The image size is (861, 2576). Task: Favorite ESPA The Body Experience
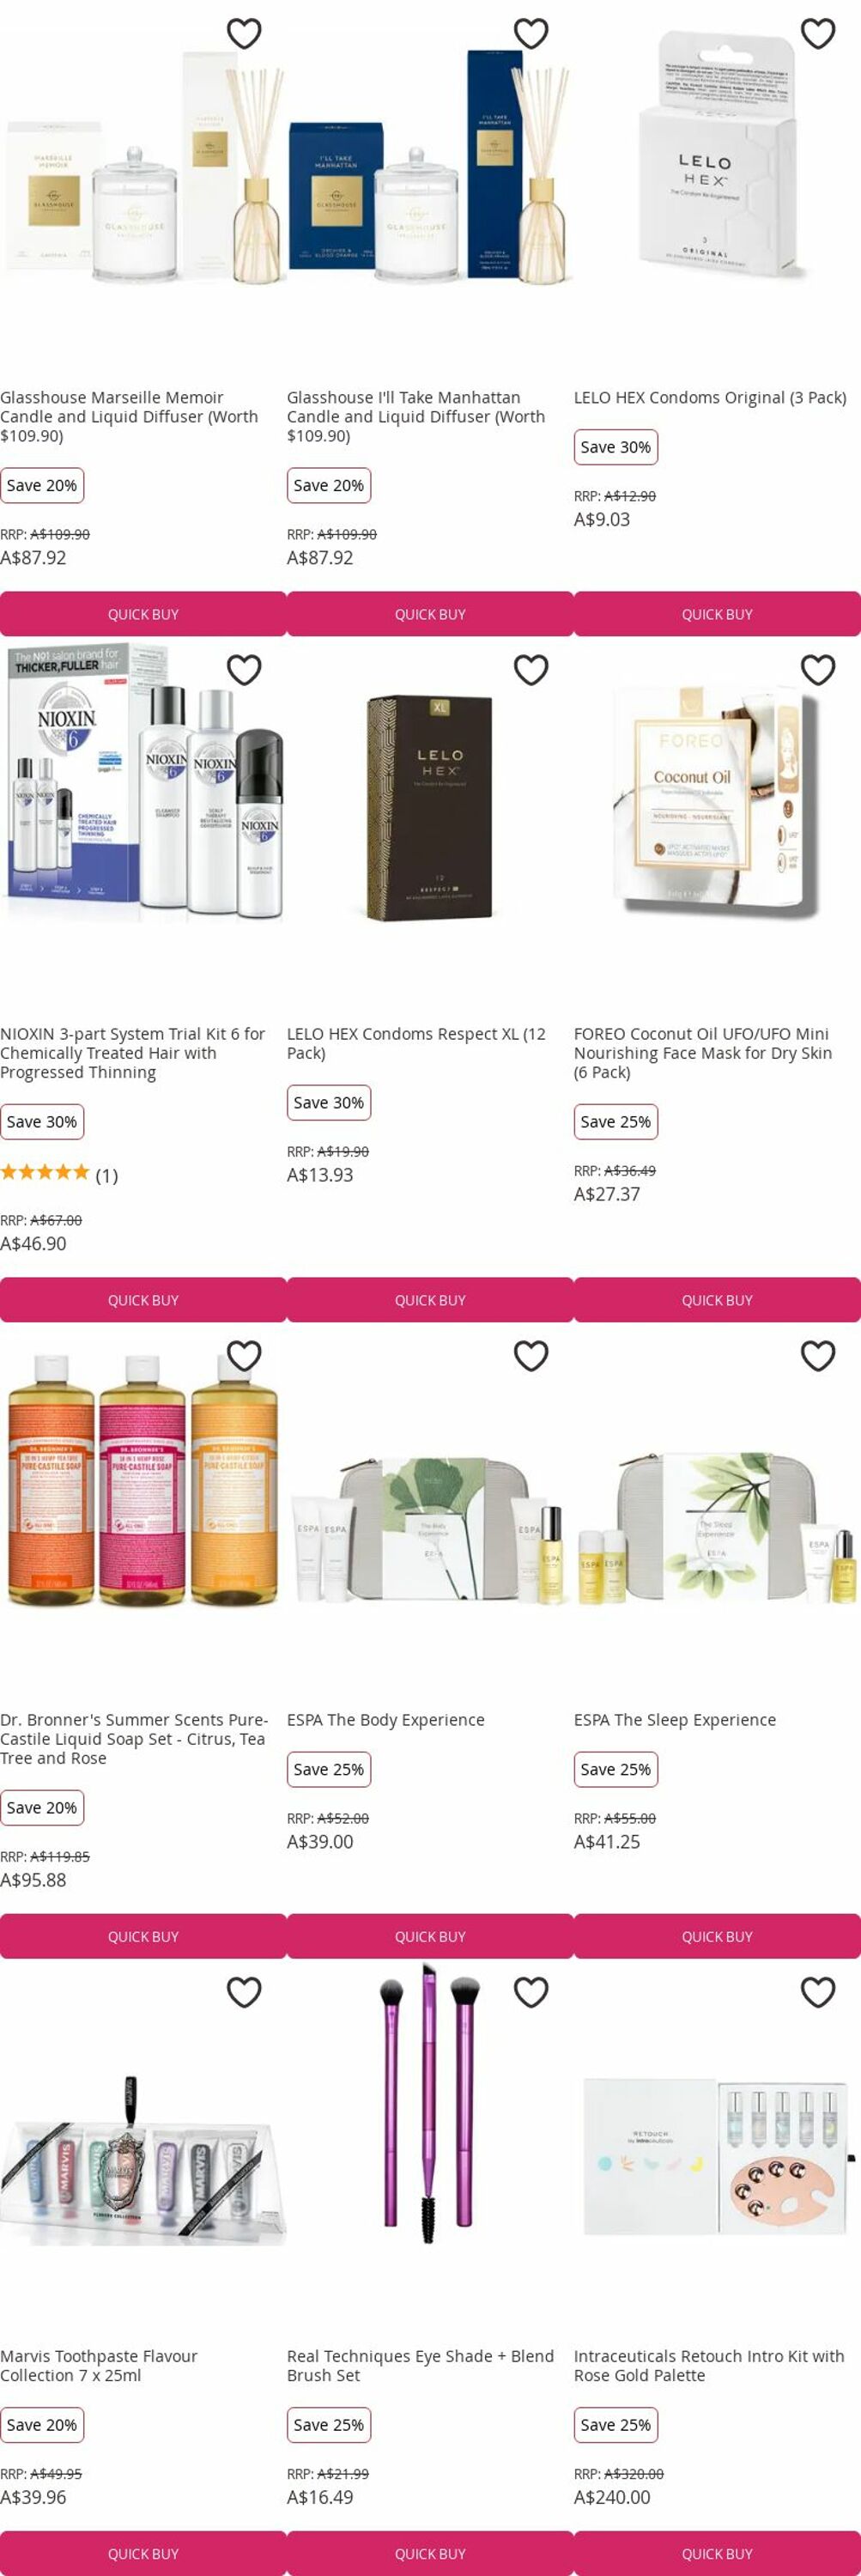(x=531, y=1356)
